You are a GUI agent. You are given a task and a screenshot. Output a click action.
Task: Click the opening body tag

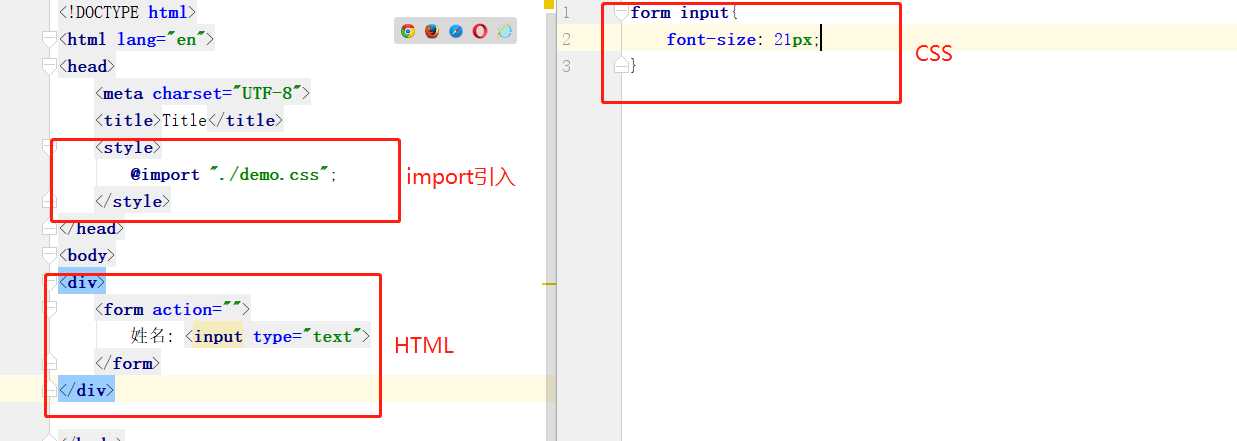[88, 256]
